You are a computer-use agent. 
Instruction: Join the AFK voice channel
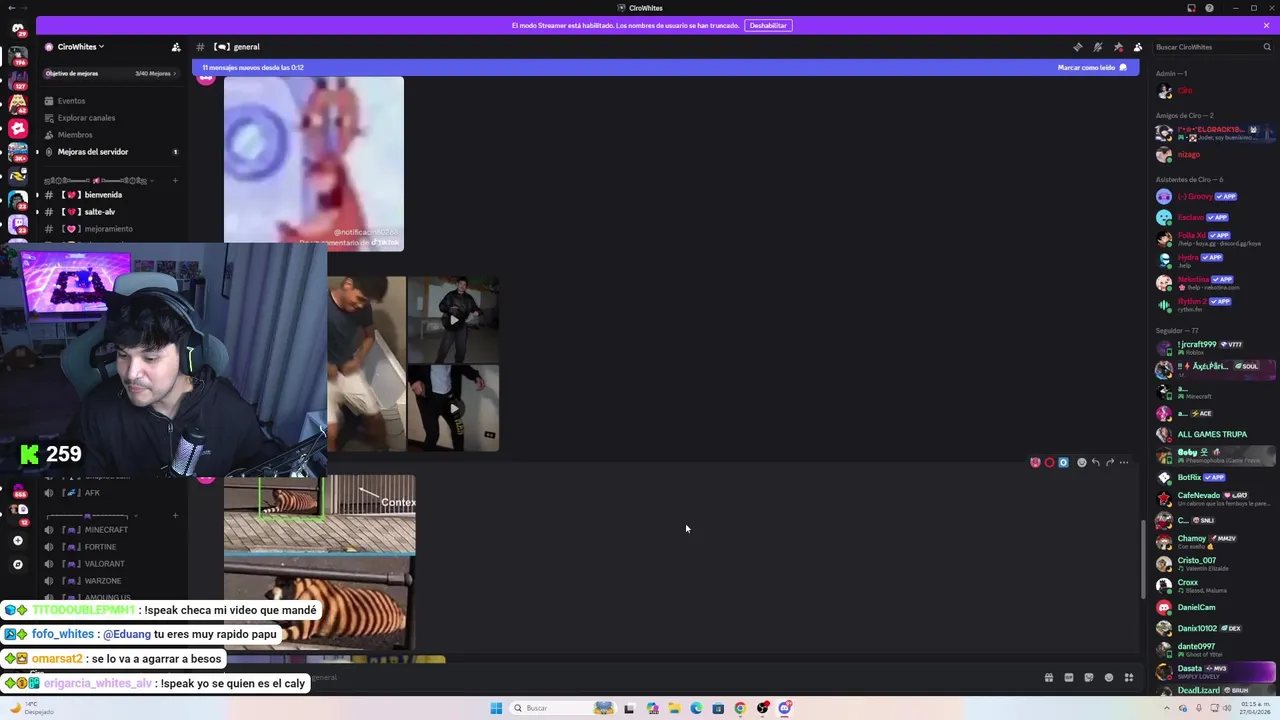(92, 493)
